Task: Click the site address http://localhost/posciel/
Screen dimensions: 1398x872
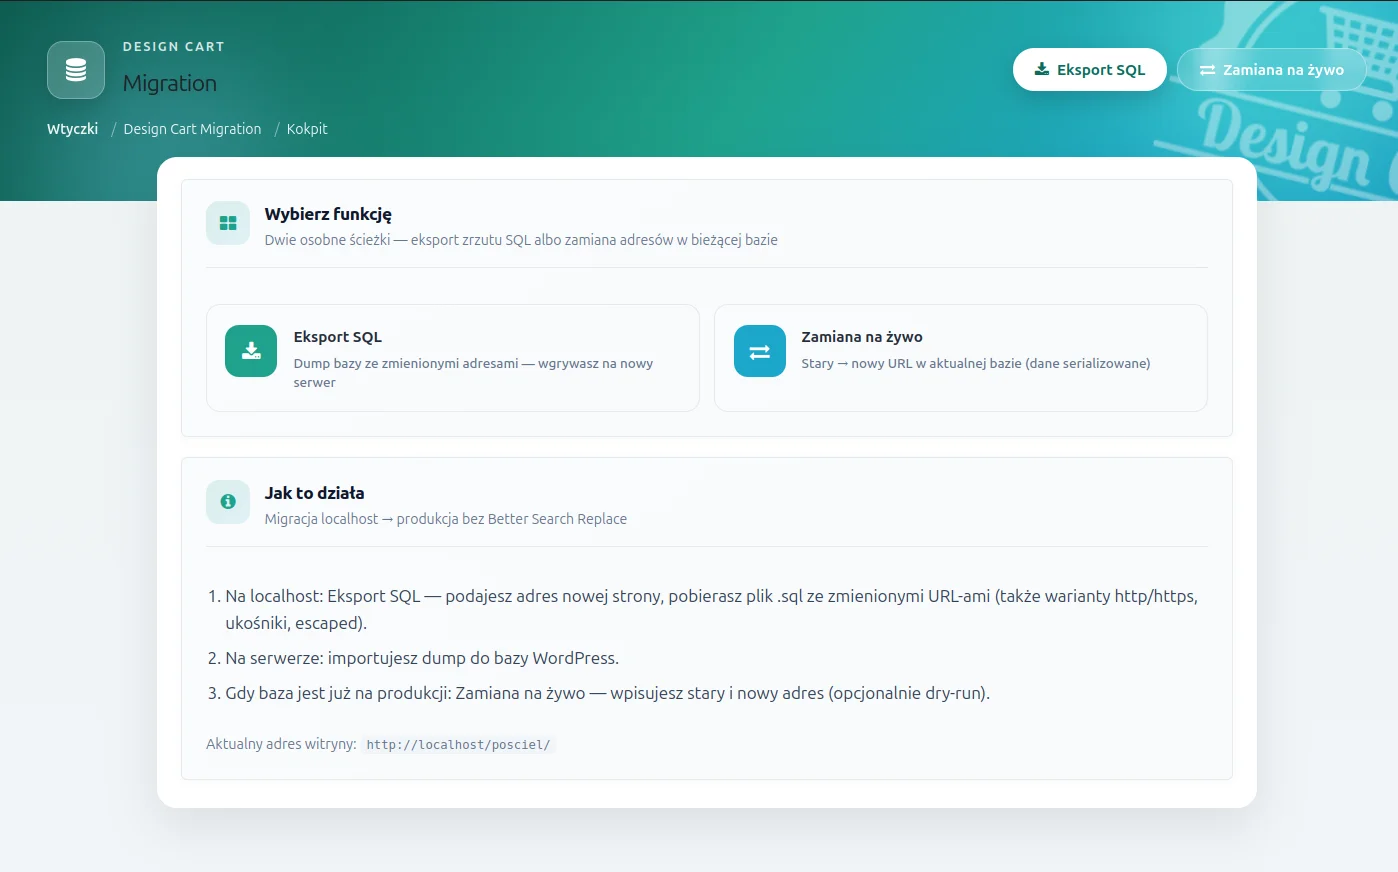Action: point(458,745)
